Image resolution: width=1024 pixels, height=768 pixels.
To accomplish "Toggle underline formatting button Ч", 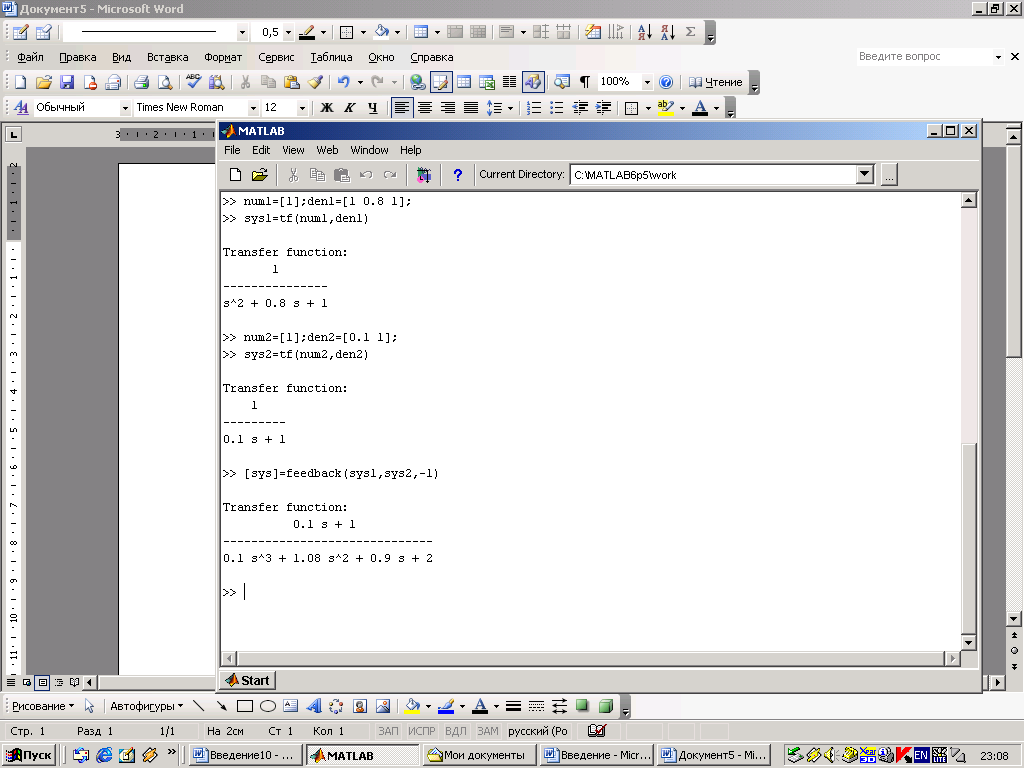I will pos(373,108).
